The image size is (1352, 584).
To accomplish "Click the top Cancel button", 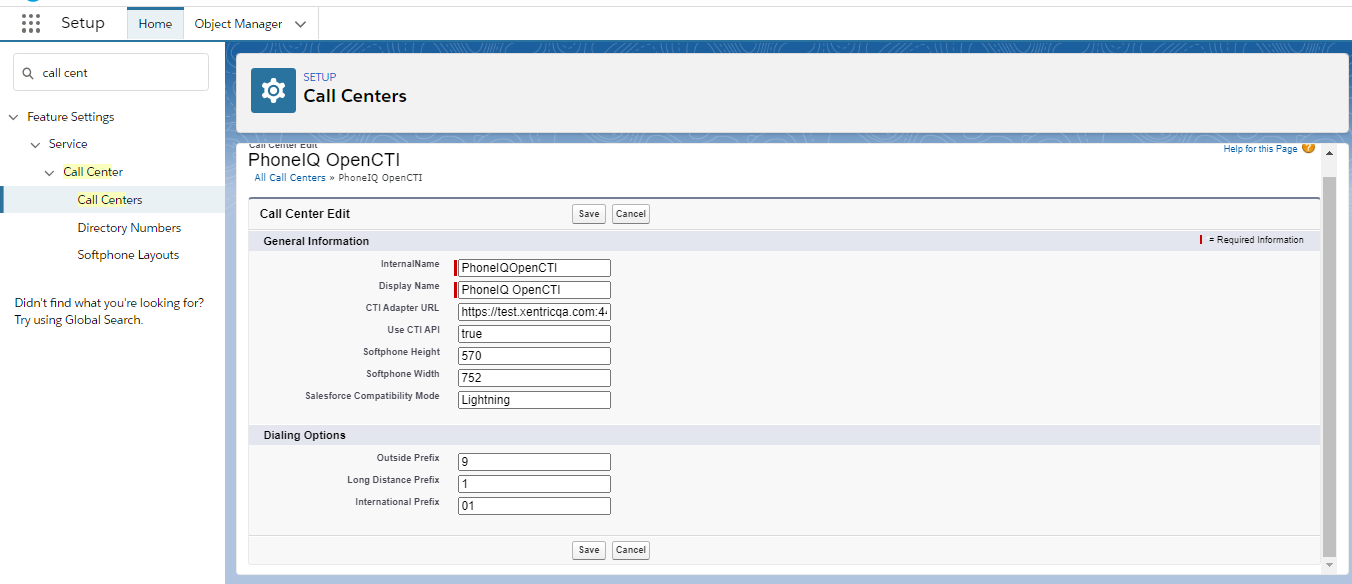I will tap(631, 214).
